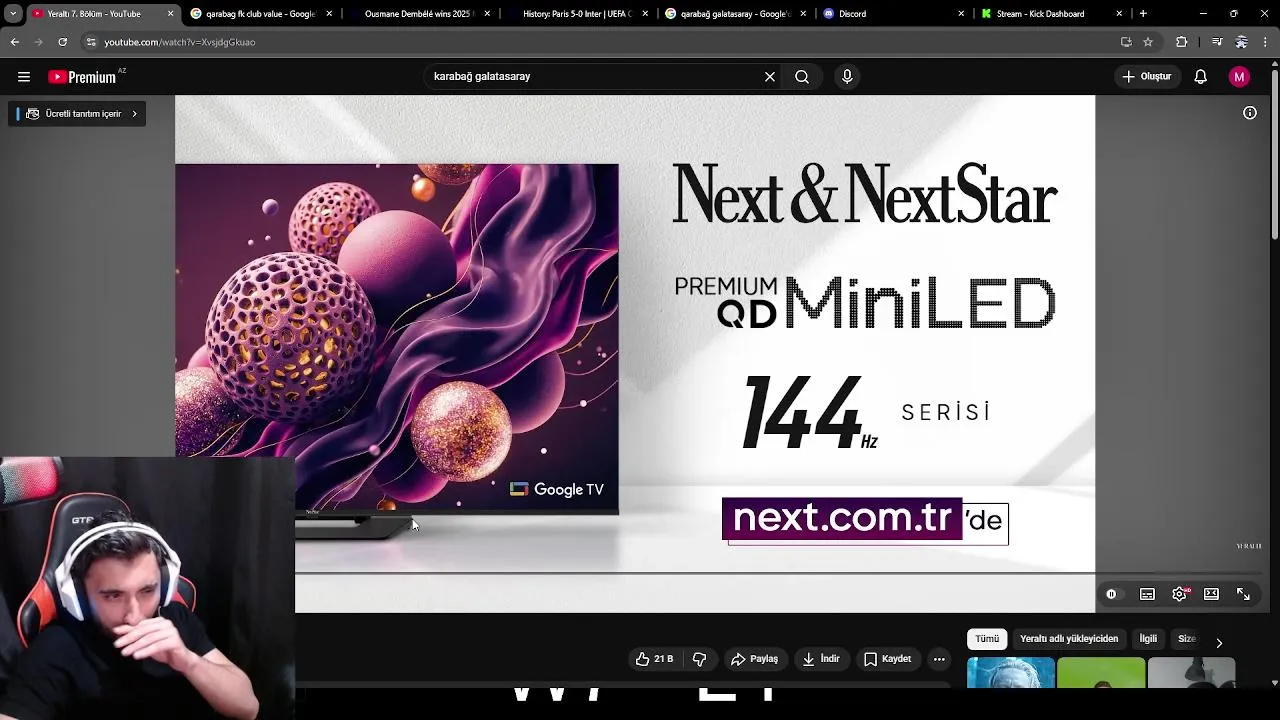Save the video with Kaydet
This screenshot has width=1280, height=720.
[x=888, y=659]
